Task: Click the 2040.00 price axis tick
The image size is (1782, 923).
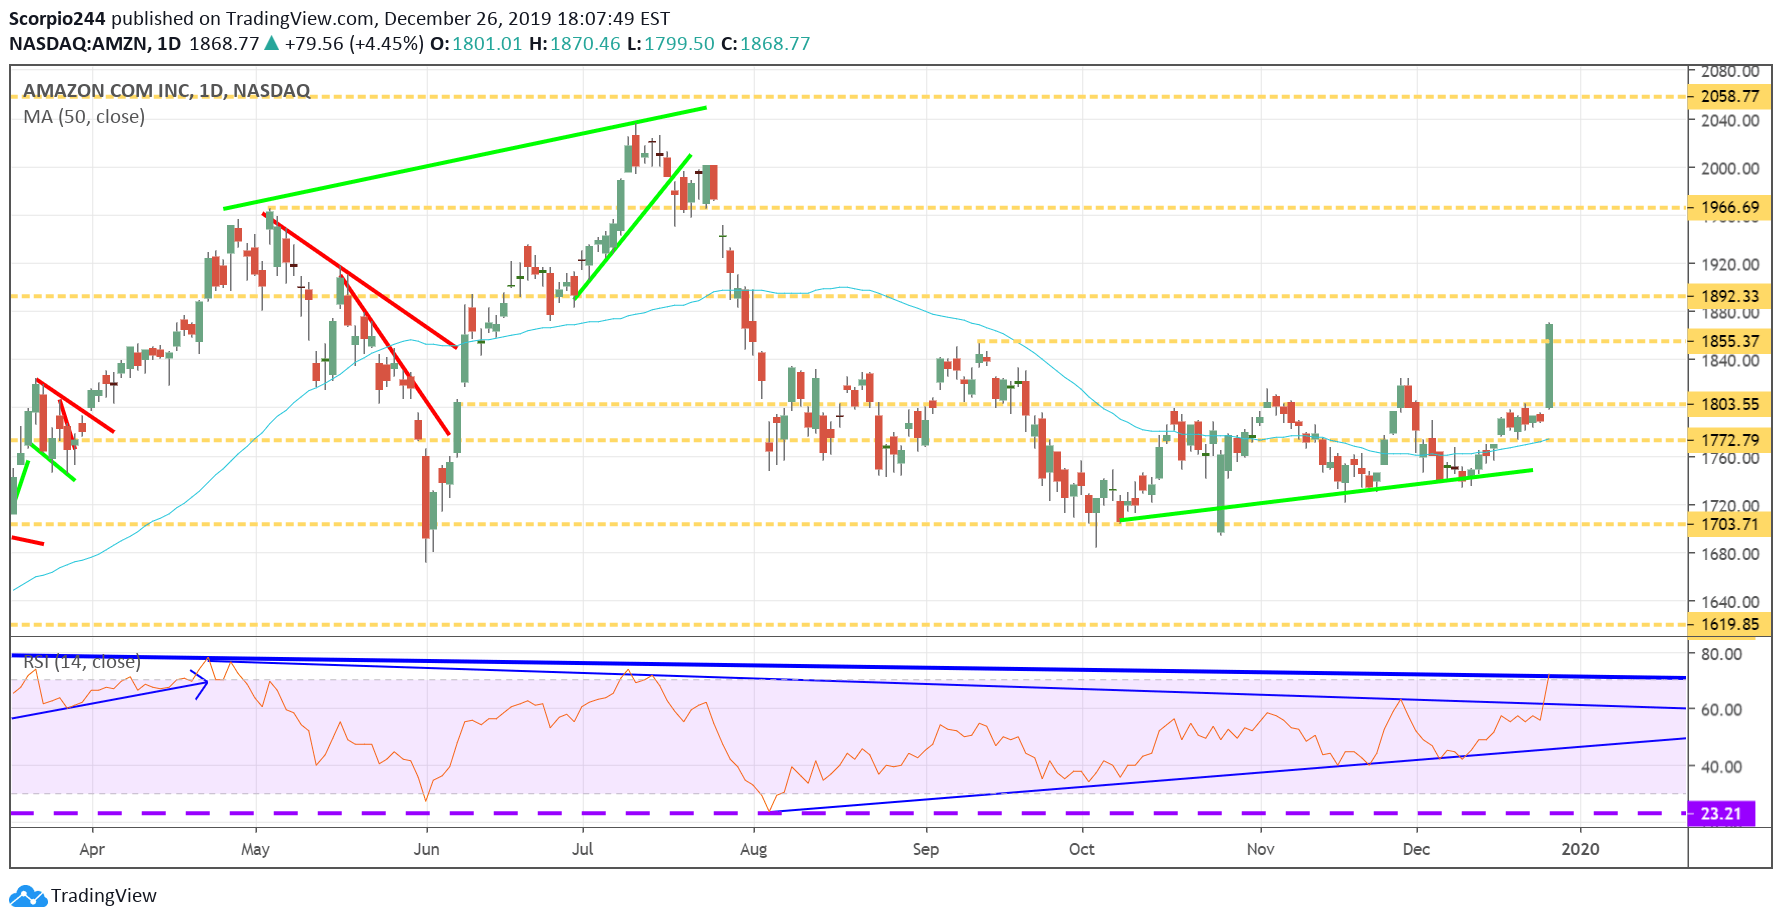Action: coord(1731,121)
